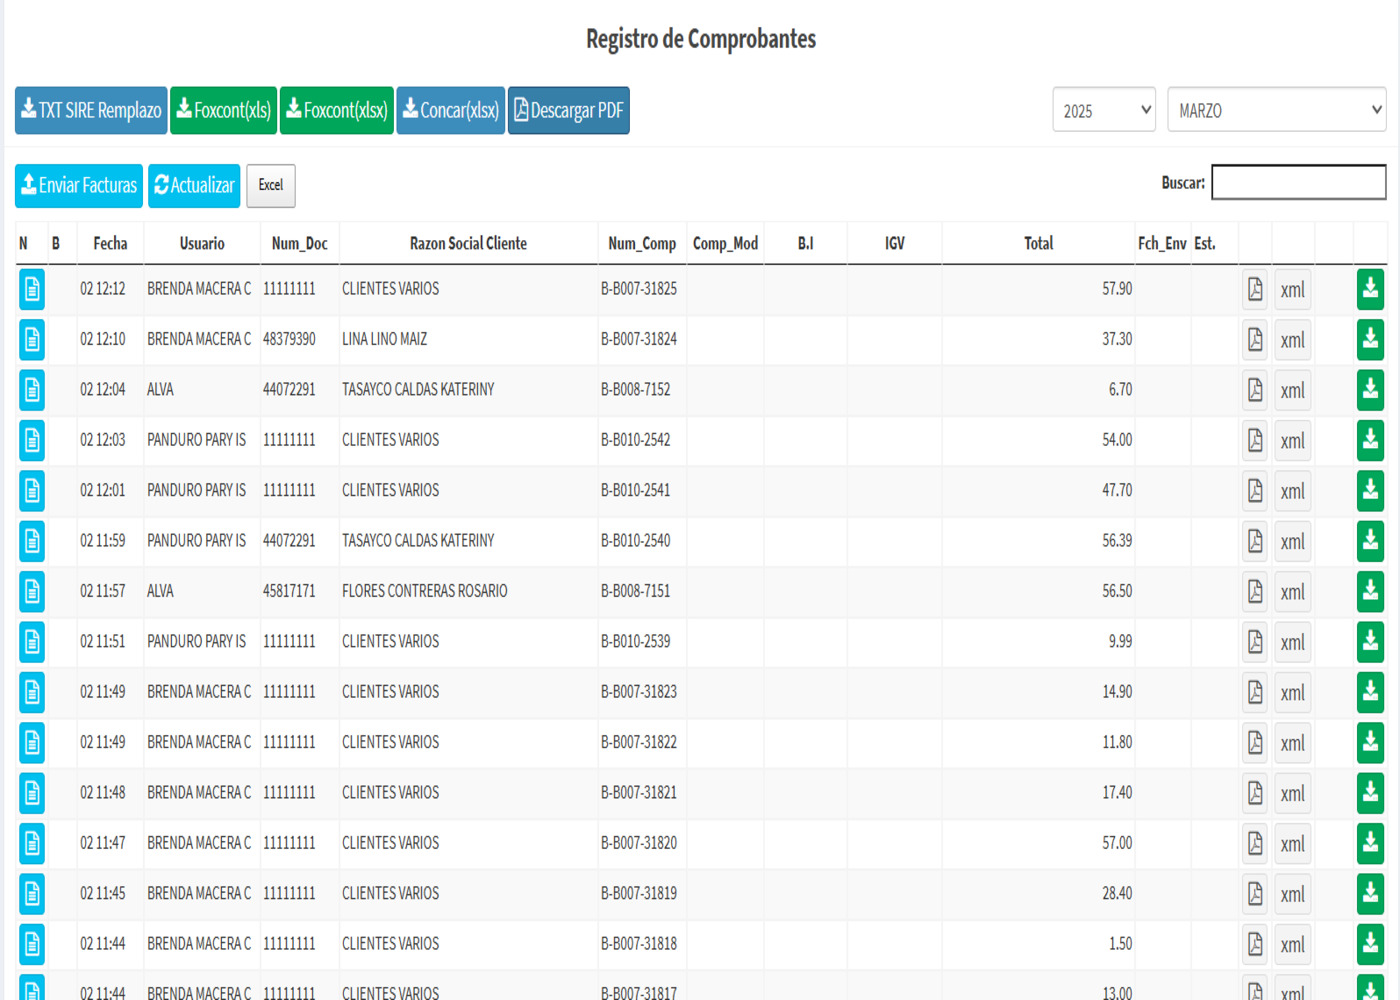Image resolution: width=1400 pixels, height=1000 pixels.
Task: Focus the Buscar search field
Action: tap(1298, 183)
